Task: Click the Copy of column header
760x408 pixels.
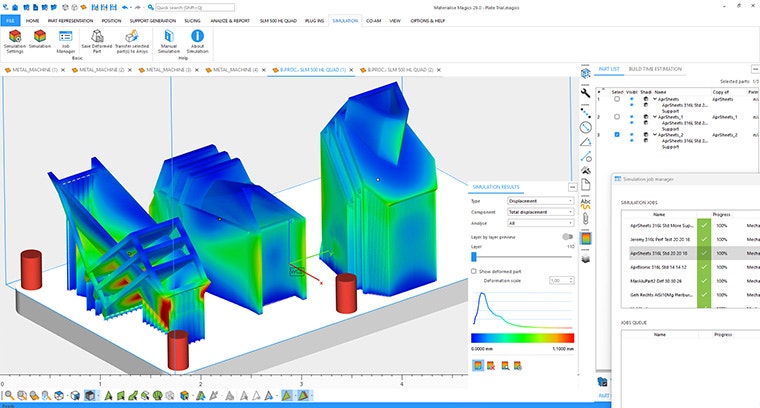Action: tap(721, 92)
